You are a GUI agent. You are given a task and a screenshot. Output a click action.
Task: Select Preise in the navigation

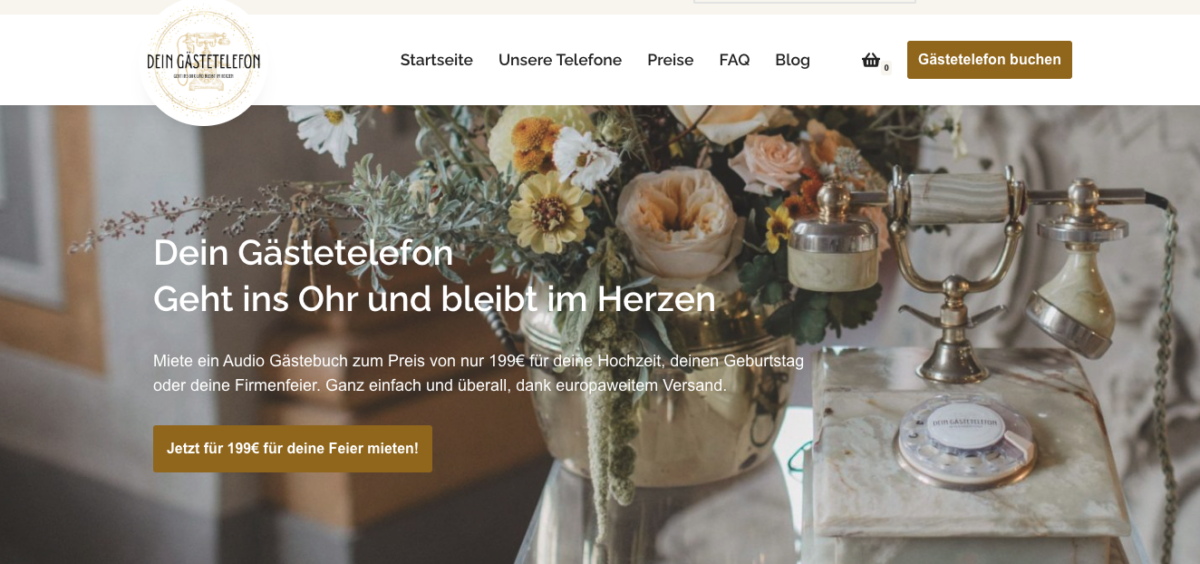click(670, 60)
